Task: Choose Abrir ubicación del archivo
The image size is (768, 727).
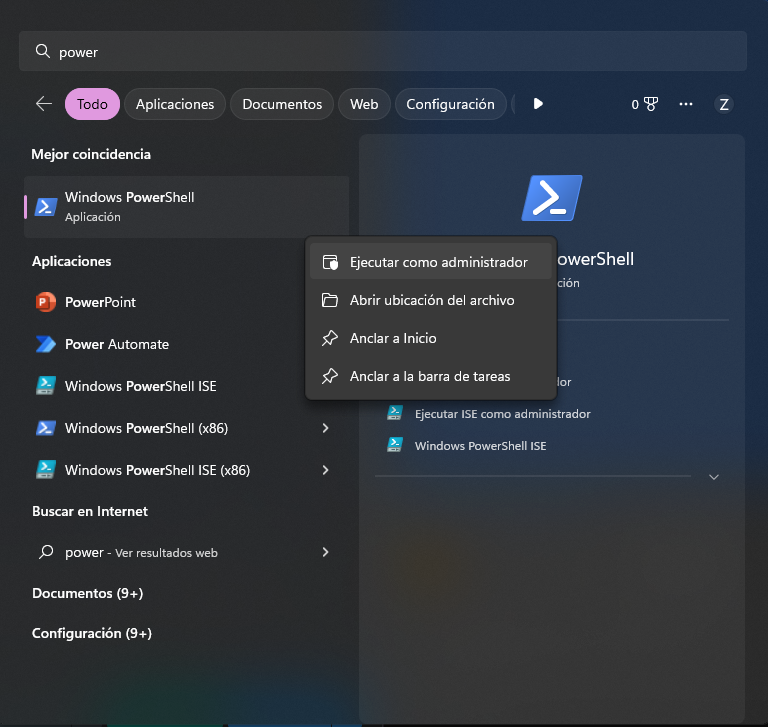Action: pos(431,300)
